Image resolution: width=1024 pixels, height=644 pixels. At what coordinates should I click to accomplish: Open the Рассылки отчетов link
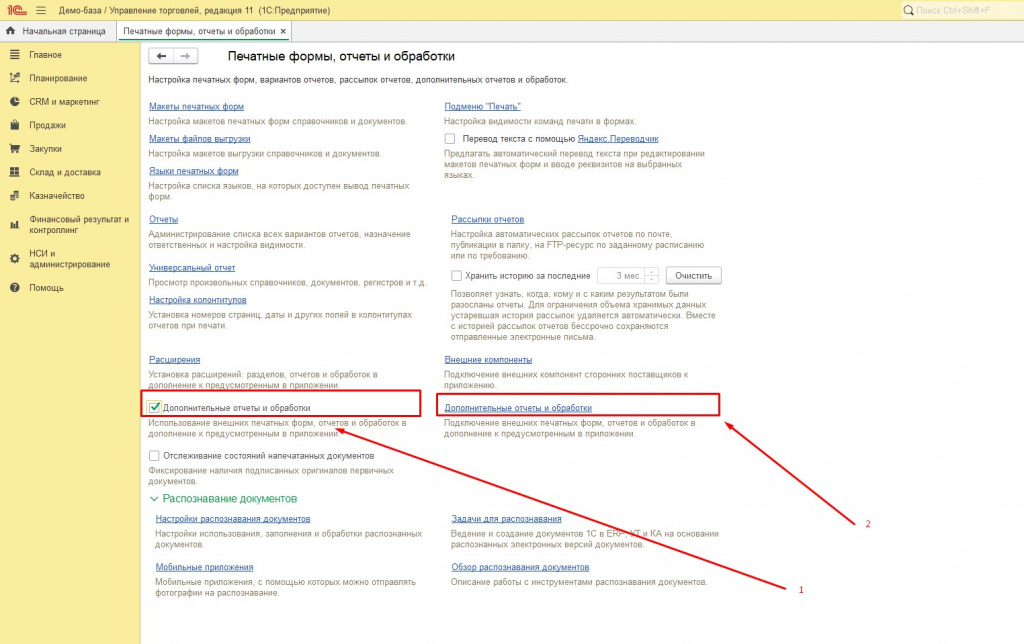pyautogui.click(x=487, y=219)
